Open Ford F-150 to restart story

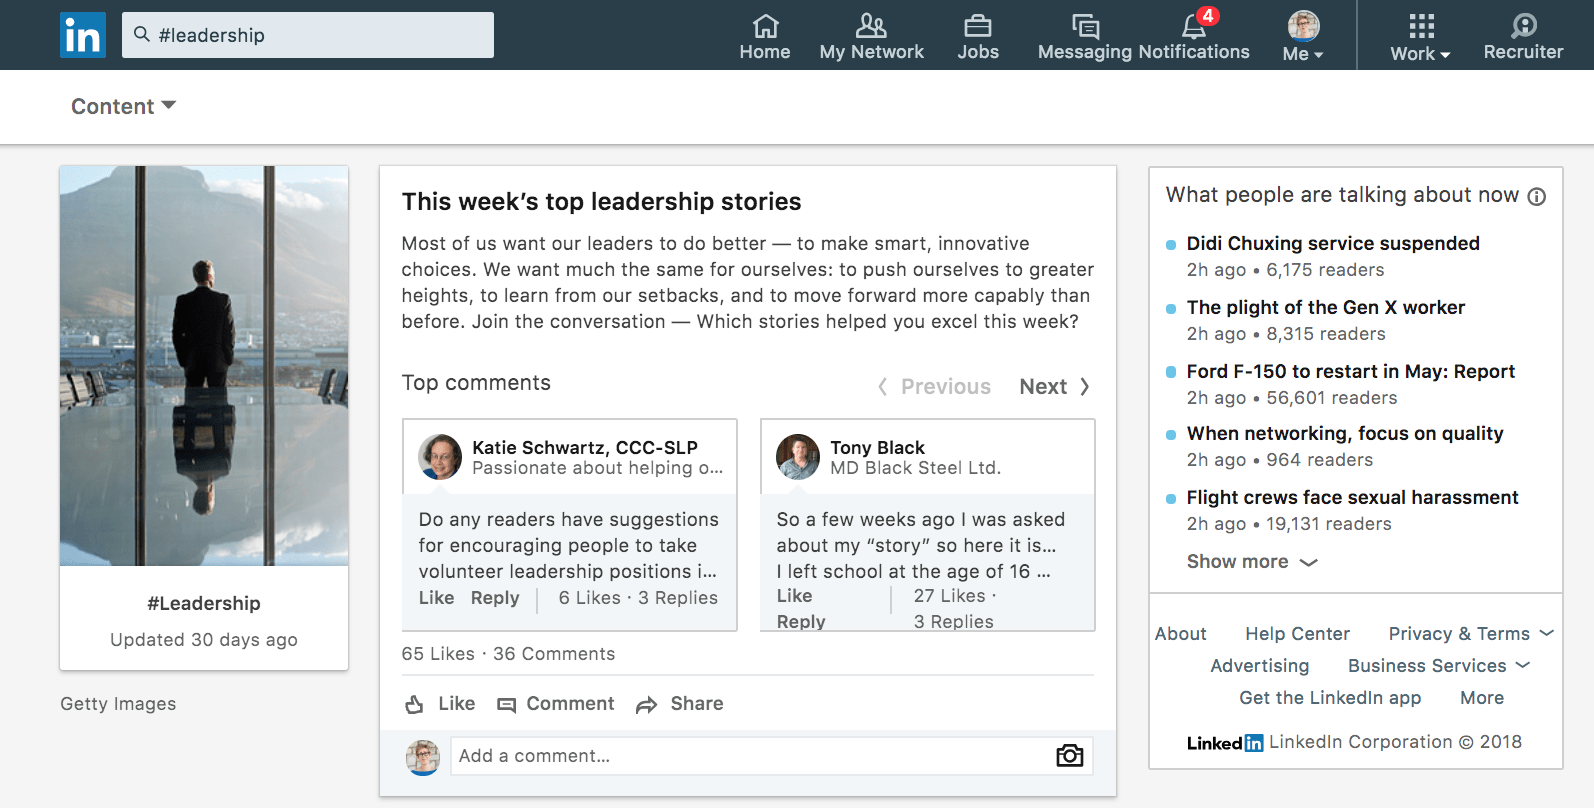pyautogui.click(x=1351, y=372)
